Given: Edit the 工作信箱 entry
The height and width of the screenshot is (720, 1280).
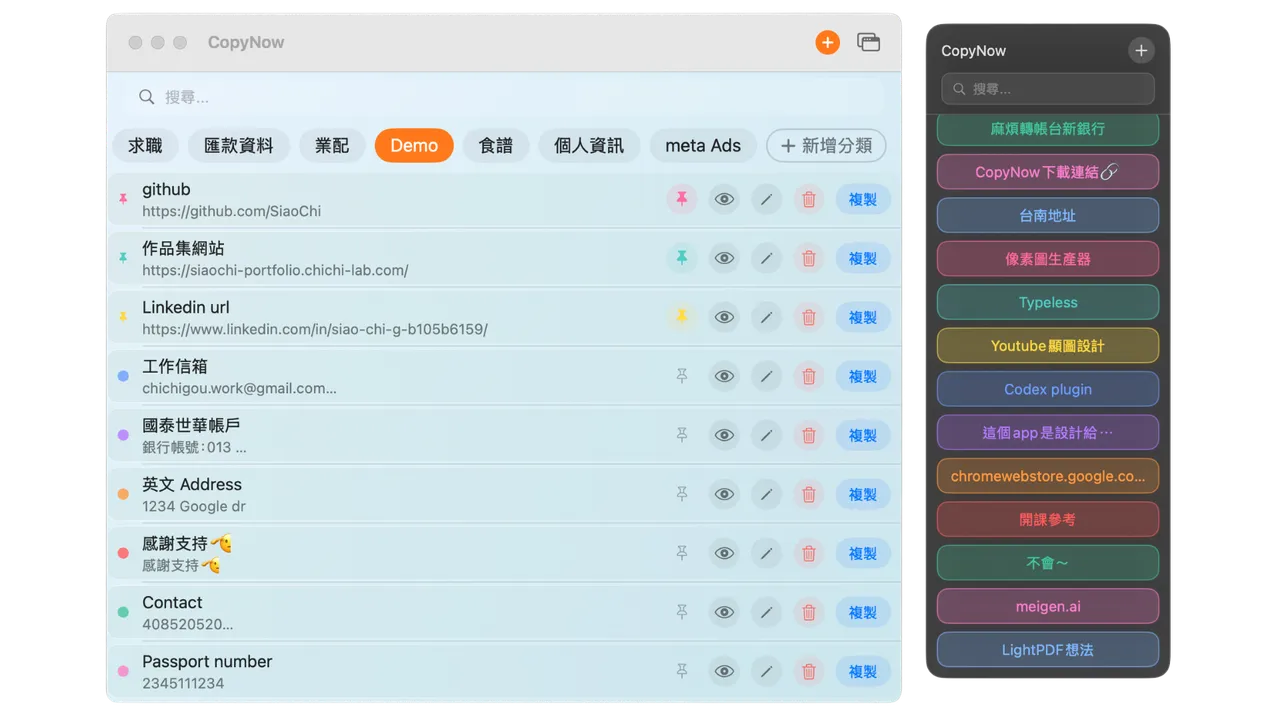Looking at the screenshot, I should point(766,376).
